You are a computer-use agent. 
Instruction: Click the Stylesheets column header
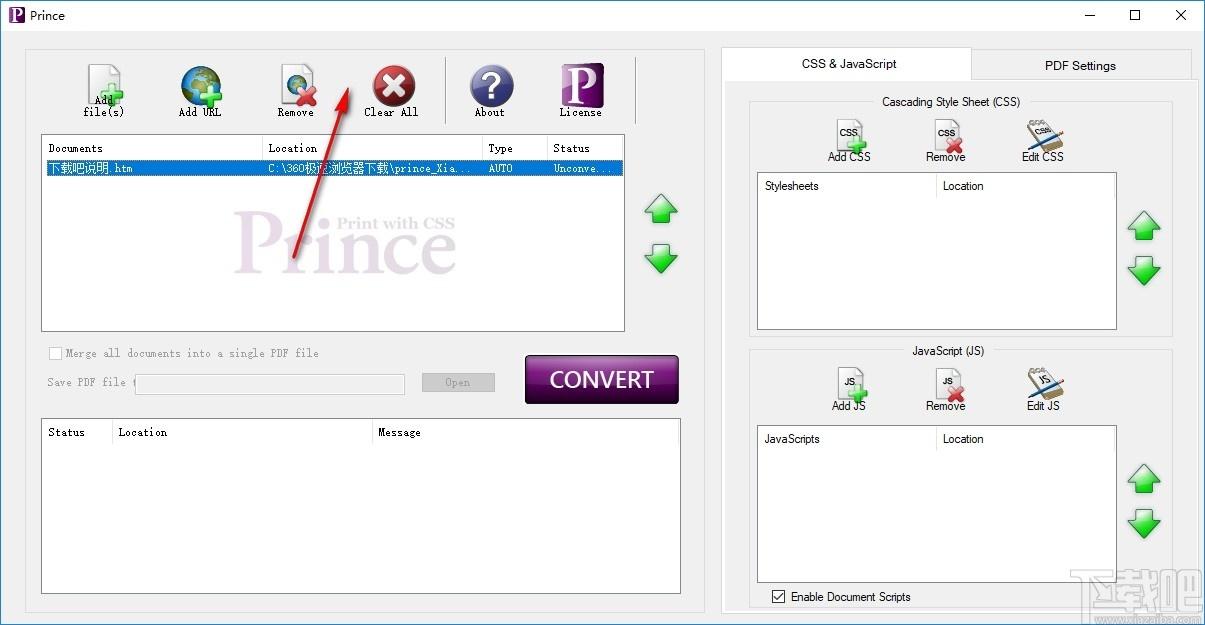pos(847,186)
